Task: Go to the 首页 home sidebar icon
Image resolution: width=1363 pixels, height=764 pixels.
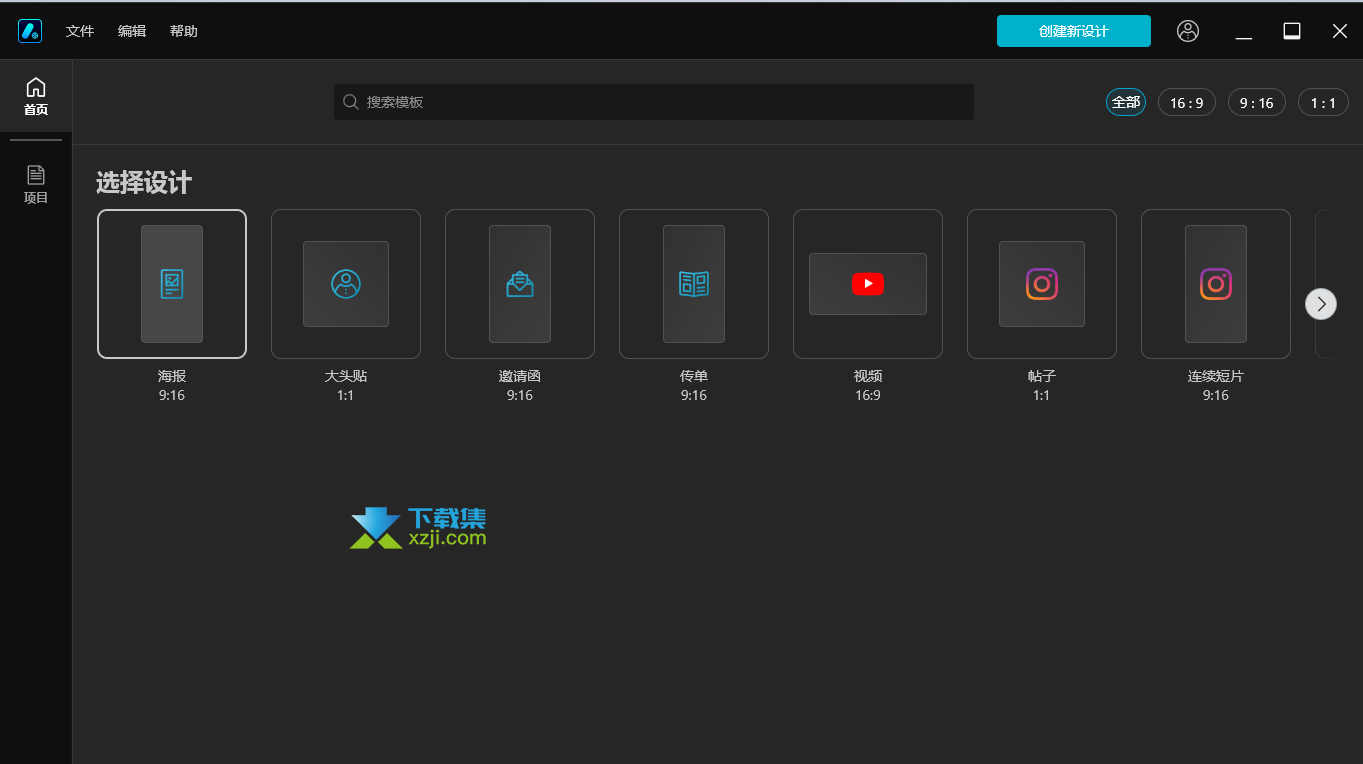Action: (x=36, y=96)
